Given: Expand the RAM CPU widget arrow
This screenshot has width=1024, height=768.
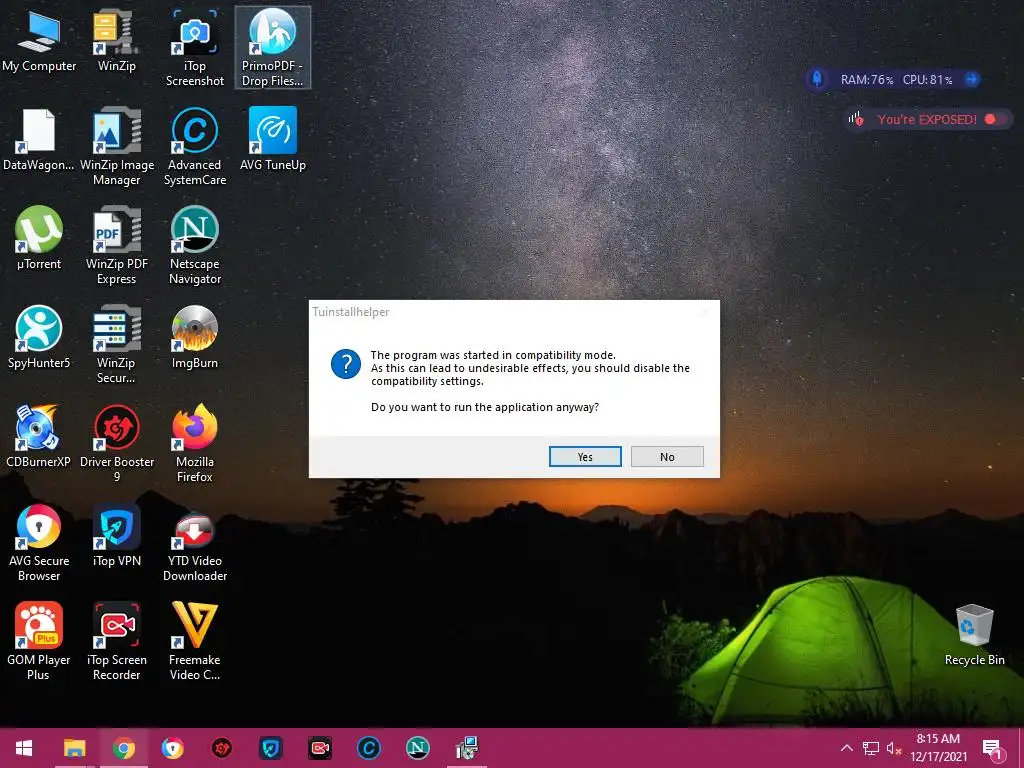Looking at the screenshot, I should (972, 79).
